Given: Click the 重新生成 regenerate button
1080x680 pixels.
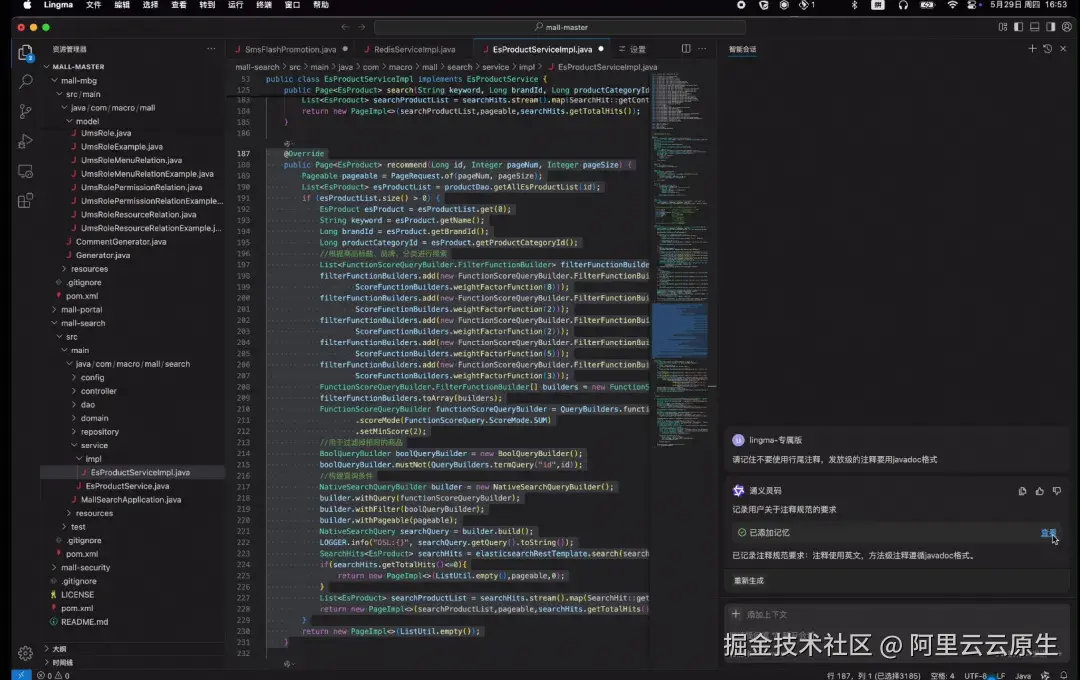Looking at the screenshot, I should 751,579.
